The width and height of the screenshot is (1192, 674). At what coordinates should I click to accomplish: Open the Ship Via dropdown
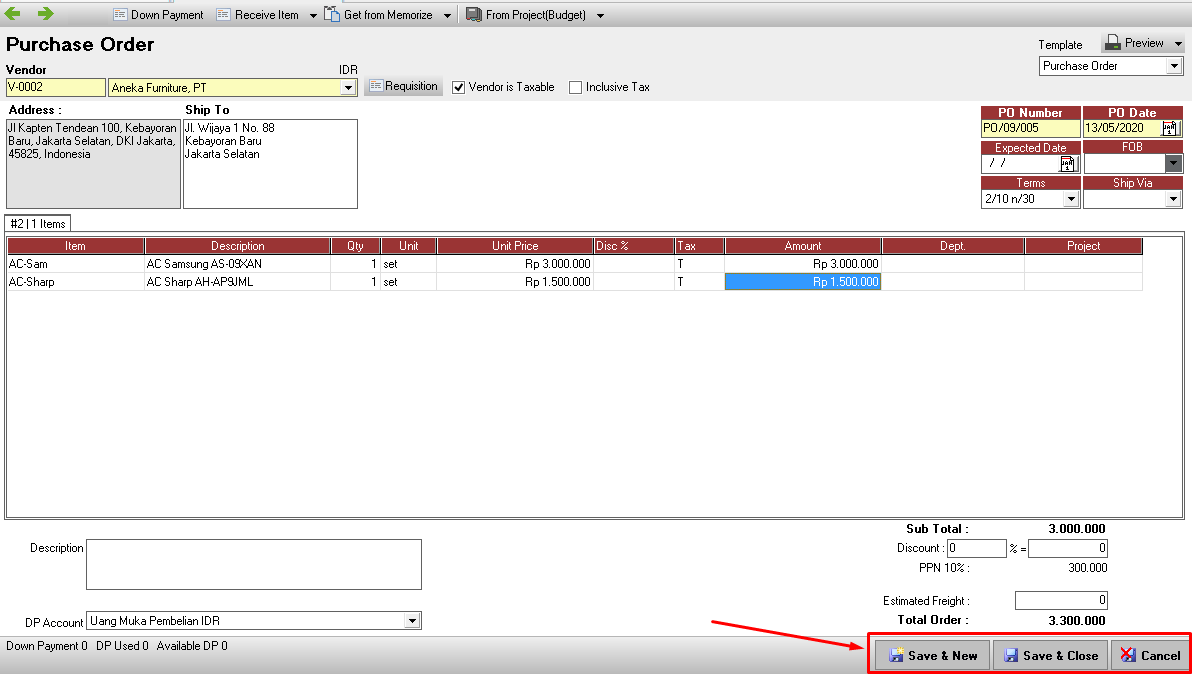pos(1174,199)
